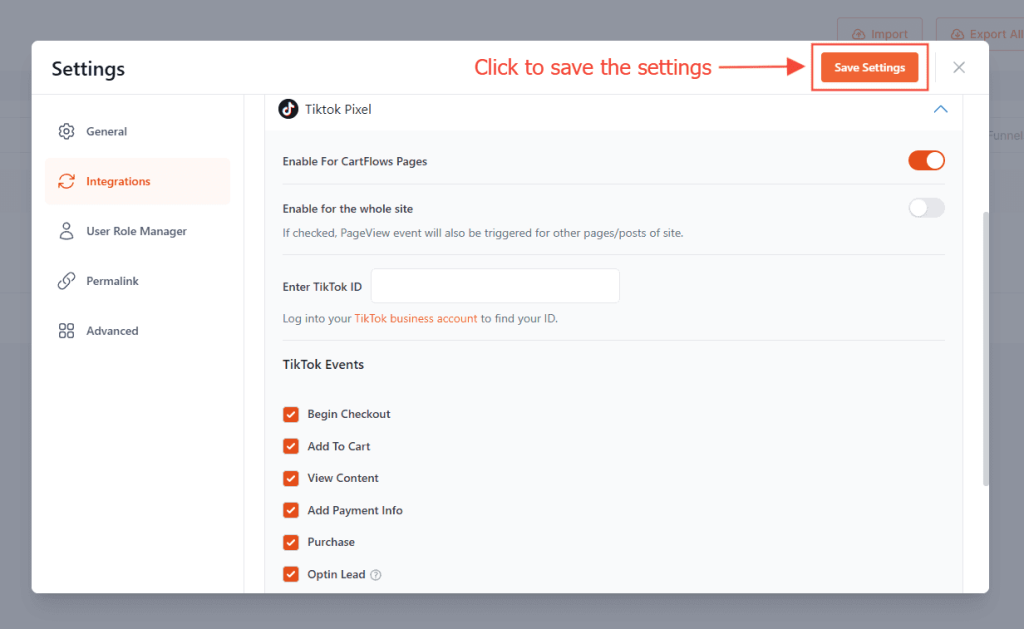Click the Advanced grid icon
The height and width of the screenshot is (629, 1024).
pyautogui.click(x=67, y=331)
